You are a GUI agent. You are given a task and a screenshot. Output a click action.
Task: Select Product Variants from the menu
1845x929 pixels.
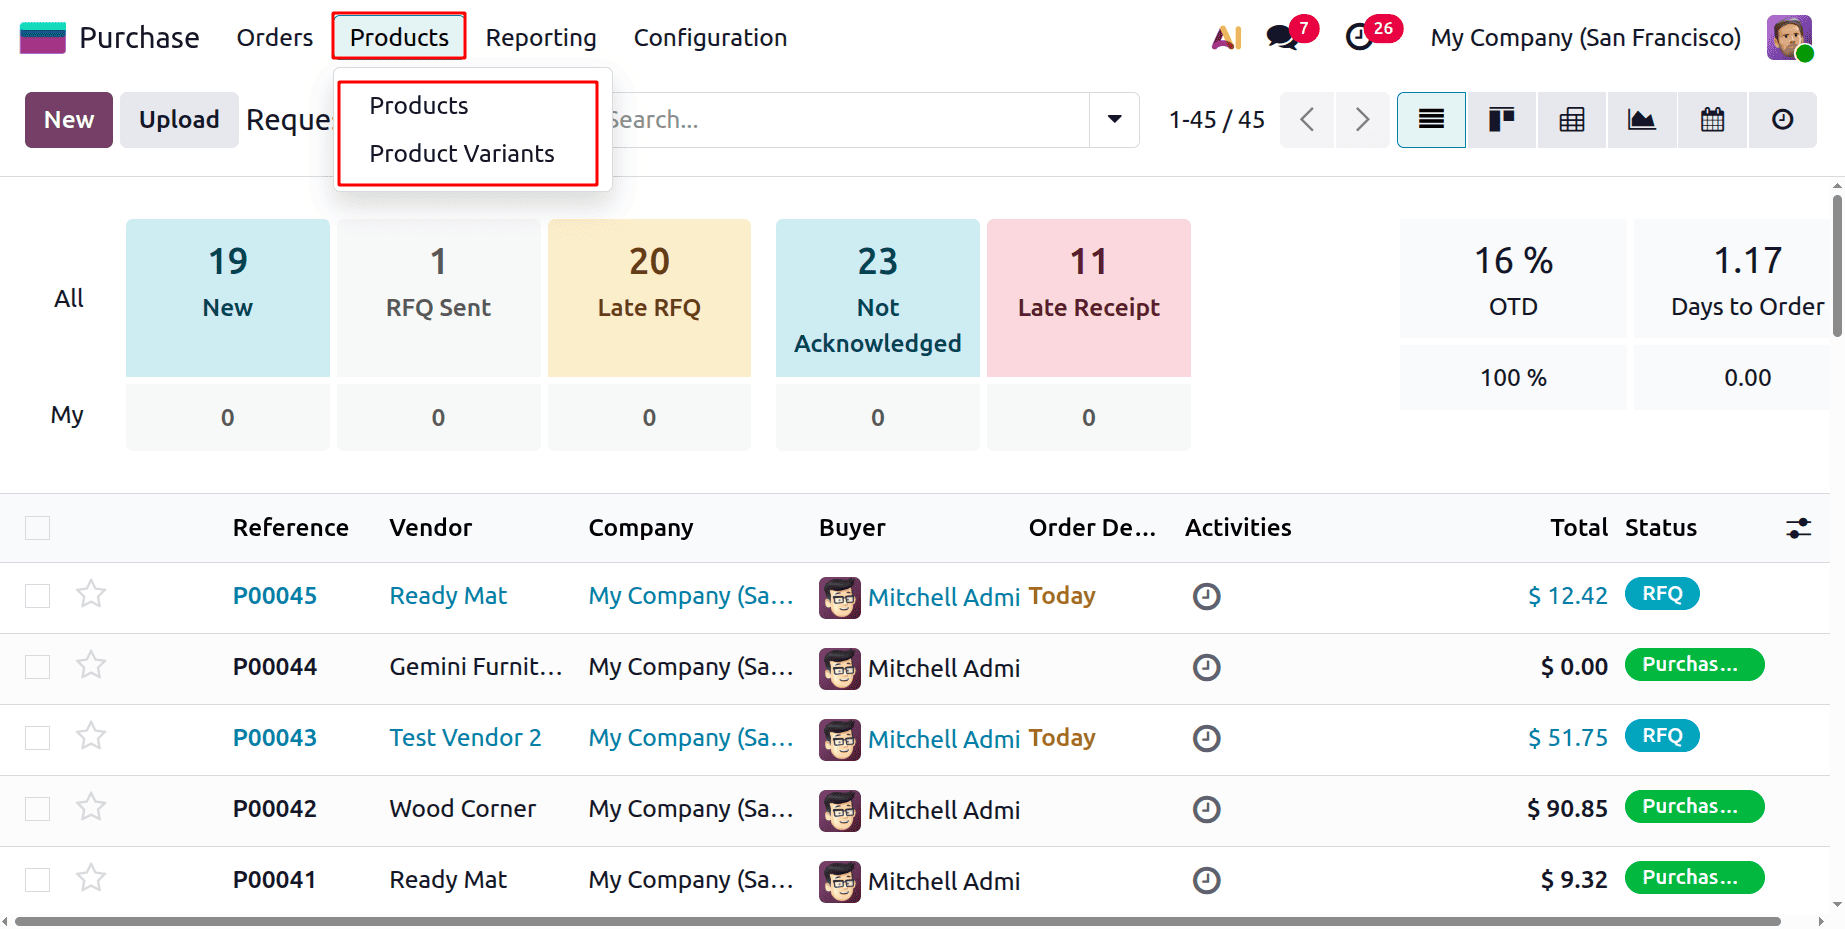tap(462, 153)
